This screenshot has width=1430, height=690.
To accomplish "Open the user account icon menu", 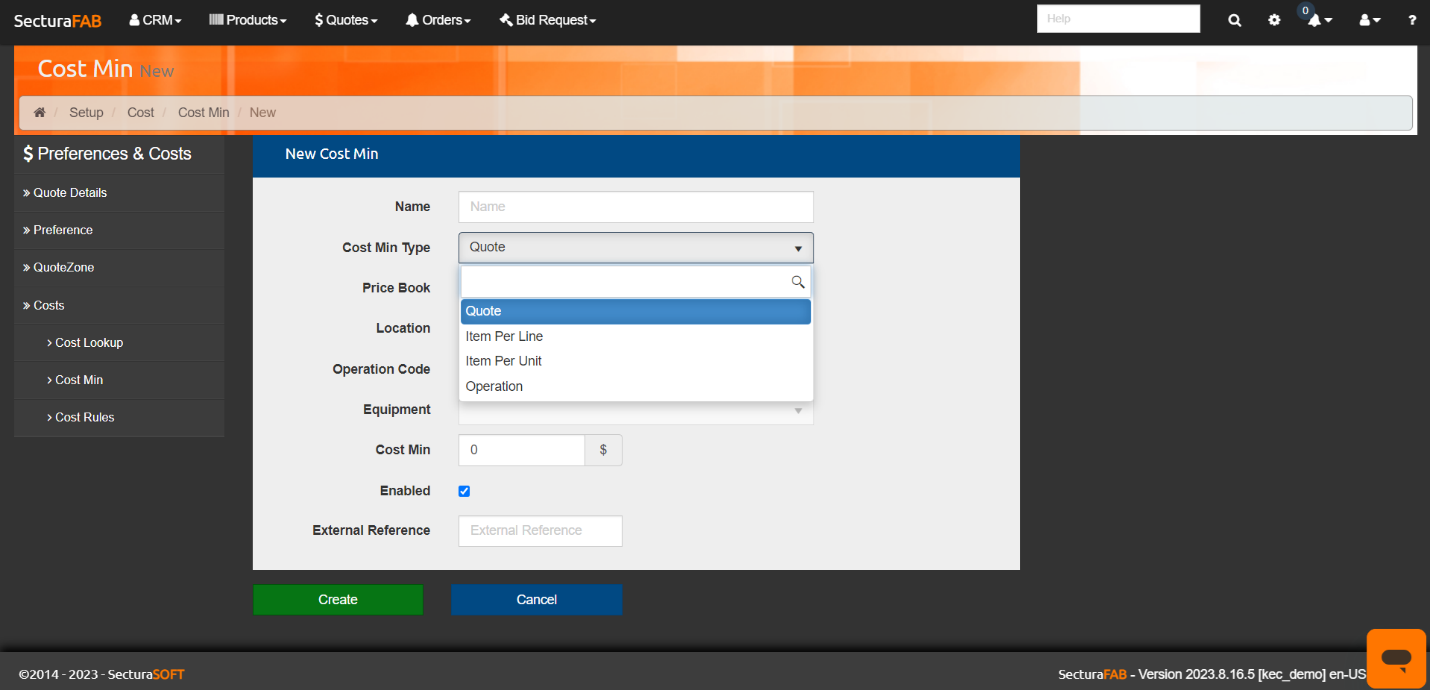I will coord(1369,20).
